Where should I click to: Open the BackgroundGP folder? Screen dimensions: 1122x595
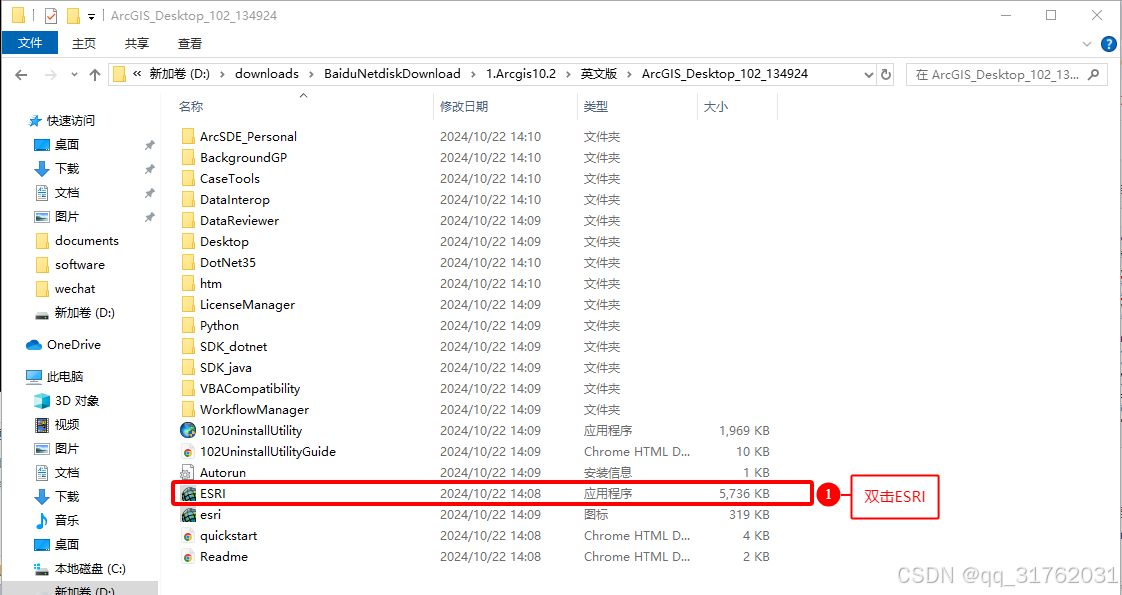point(243,157)
